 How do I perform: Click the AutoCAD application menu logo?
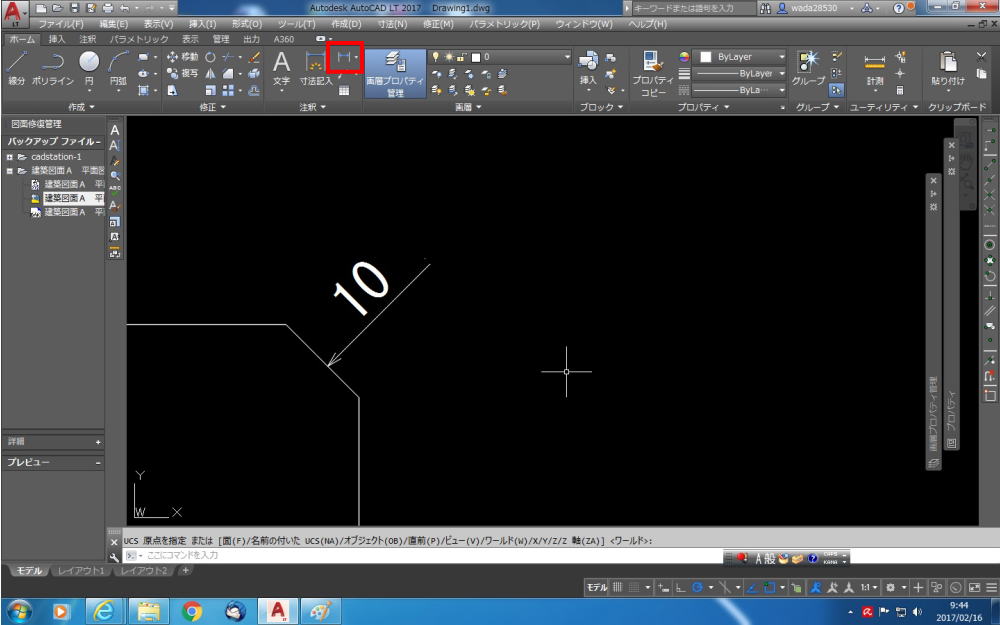(x=14, y=14)
